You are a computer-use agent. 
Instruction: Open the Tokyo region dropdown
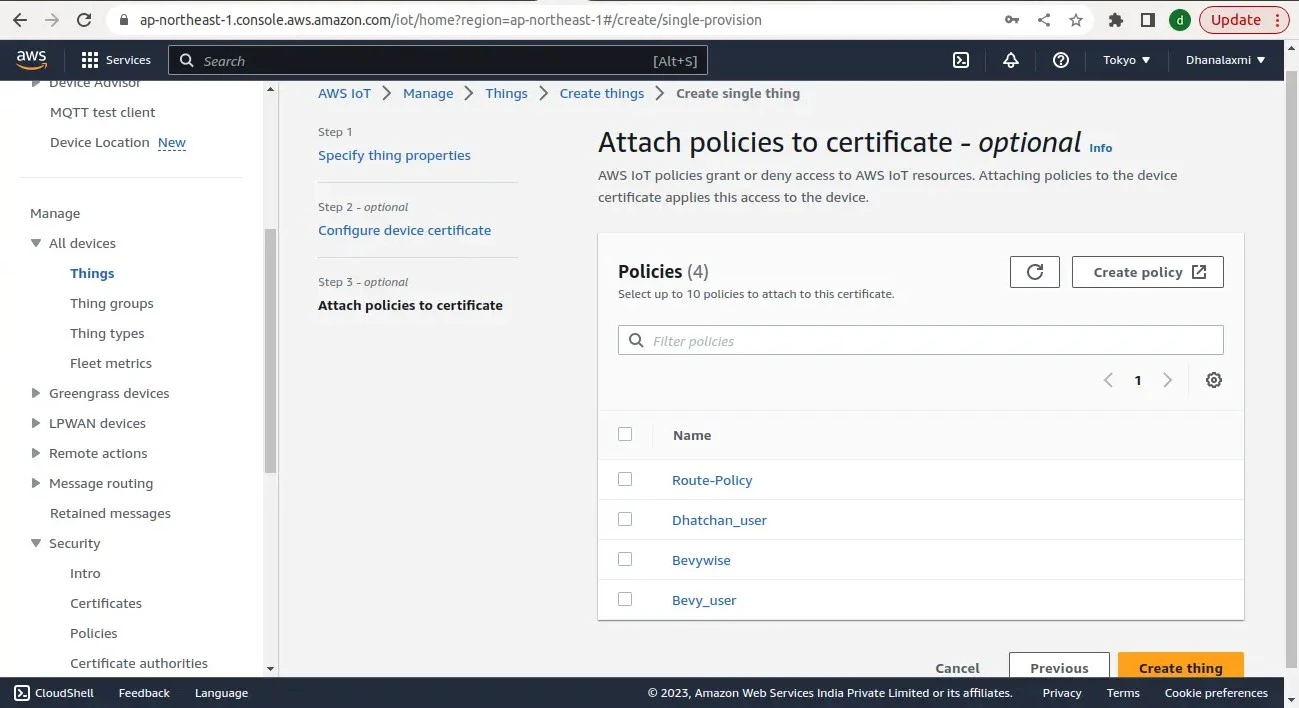click(1126, 60)
